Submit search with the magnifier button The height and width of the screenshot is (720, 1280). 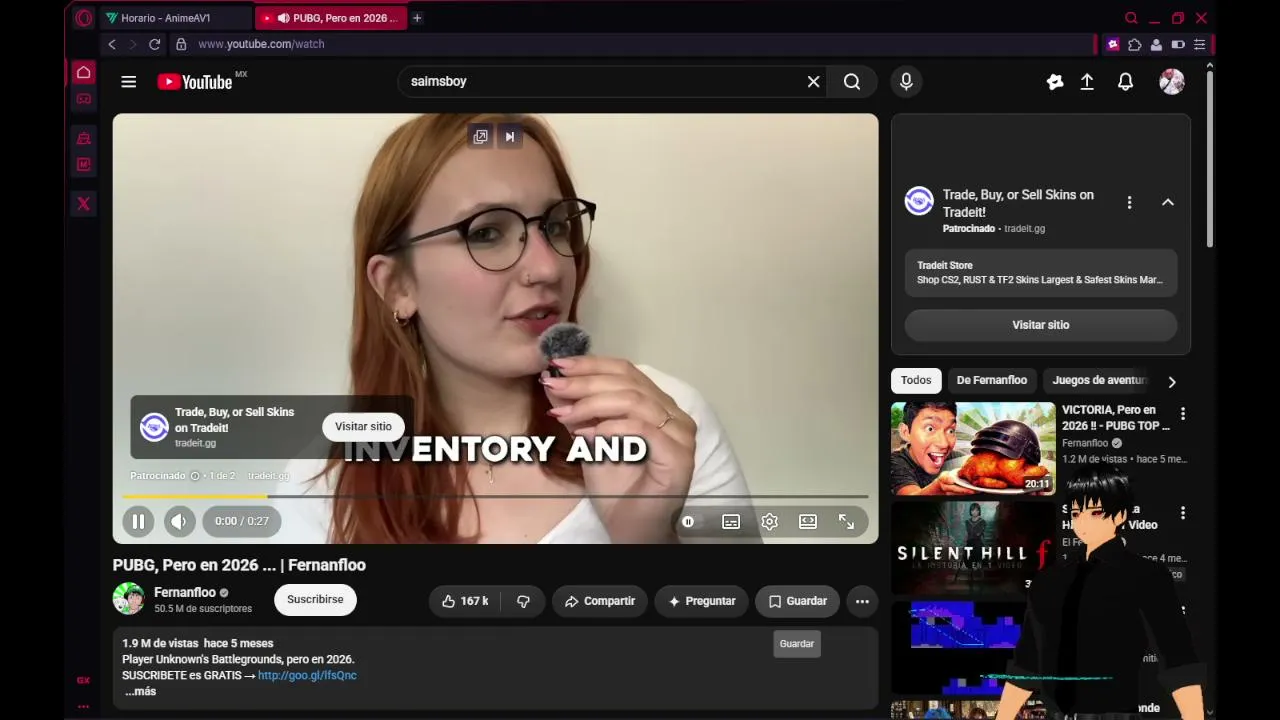tap(852, 82)
